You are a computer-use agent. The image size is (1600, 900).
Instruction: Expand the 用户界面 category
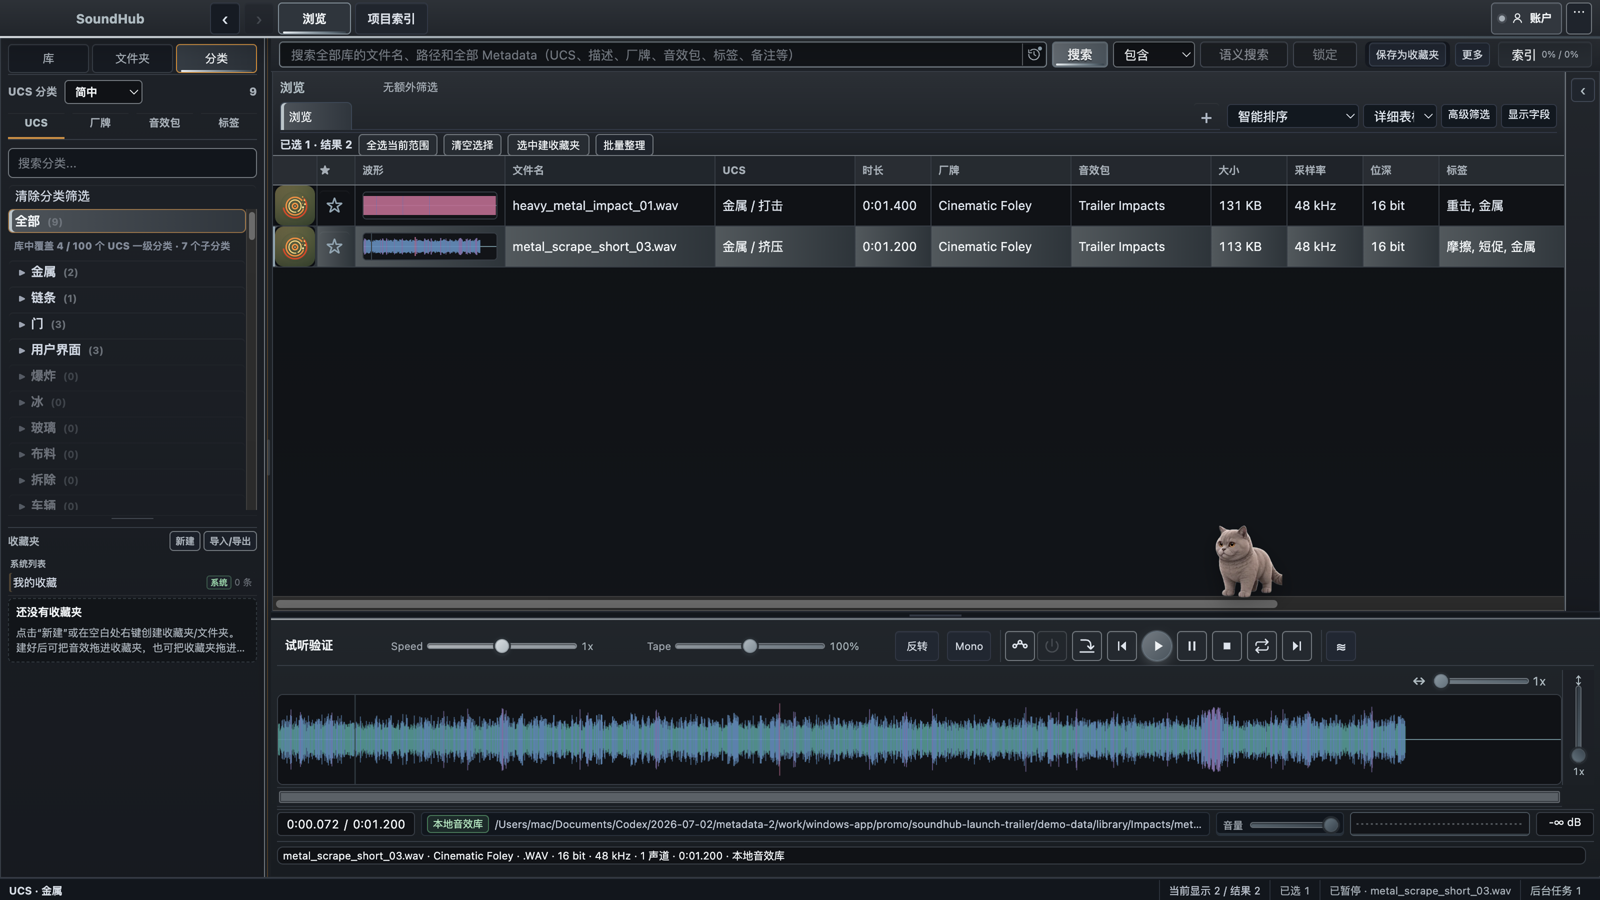[22, 350]
